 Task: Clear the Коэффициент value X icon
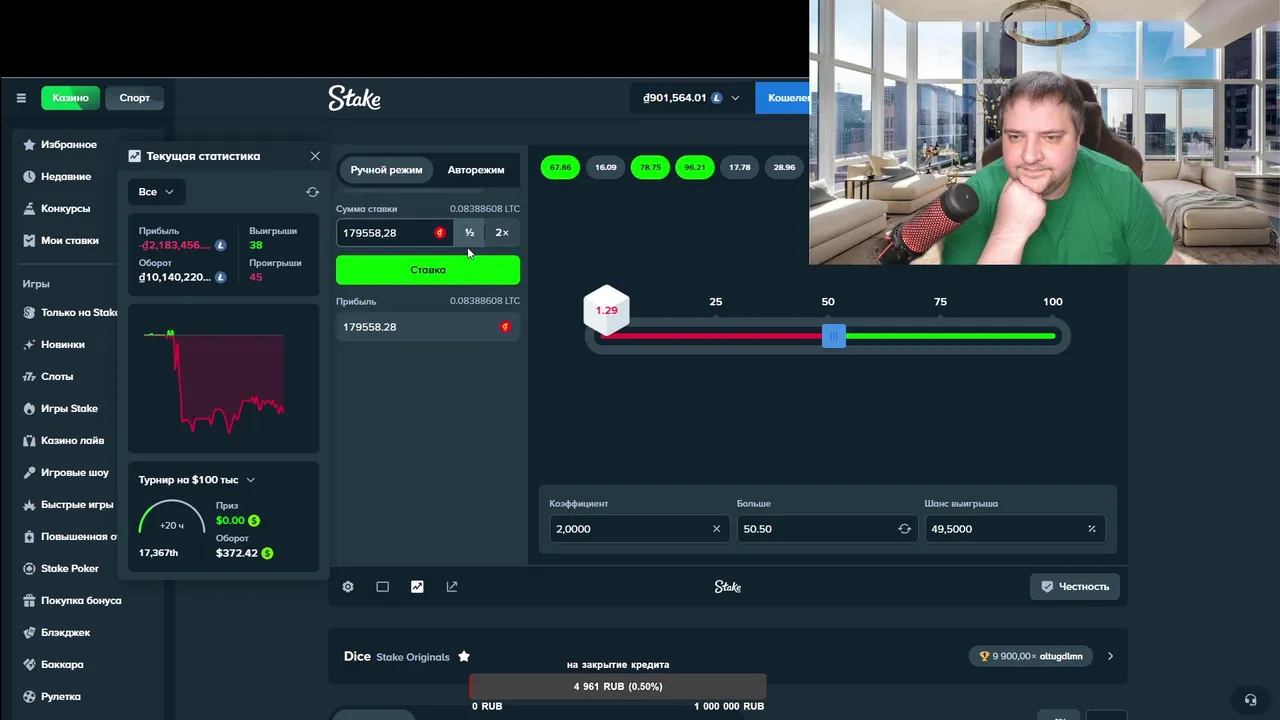click(716, 529)
